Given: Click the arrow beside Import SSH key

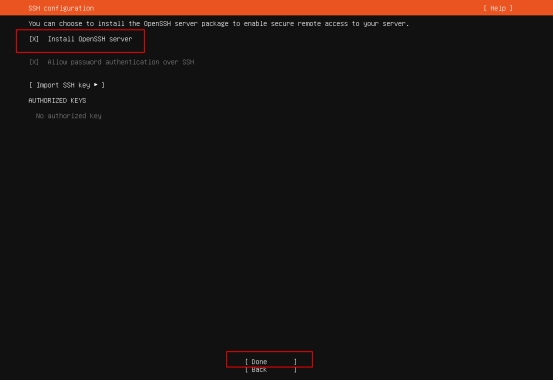Looking at the screenshot, I should (x=96, y=85).
